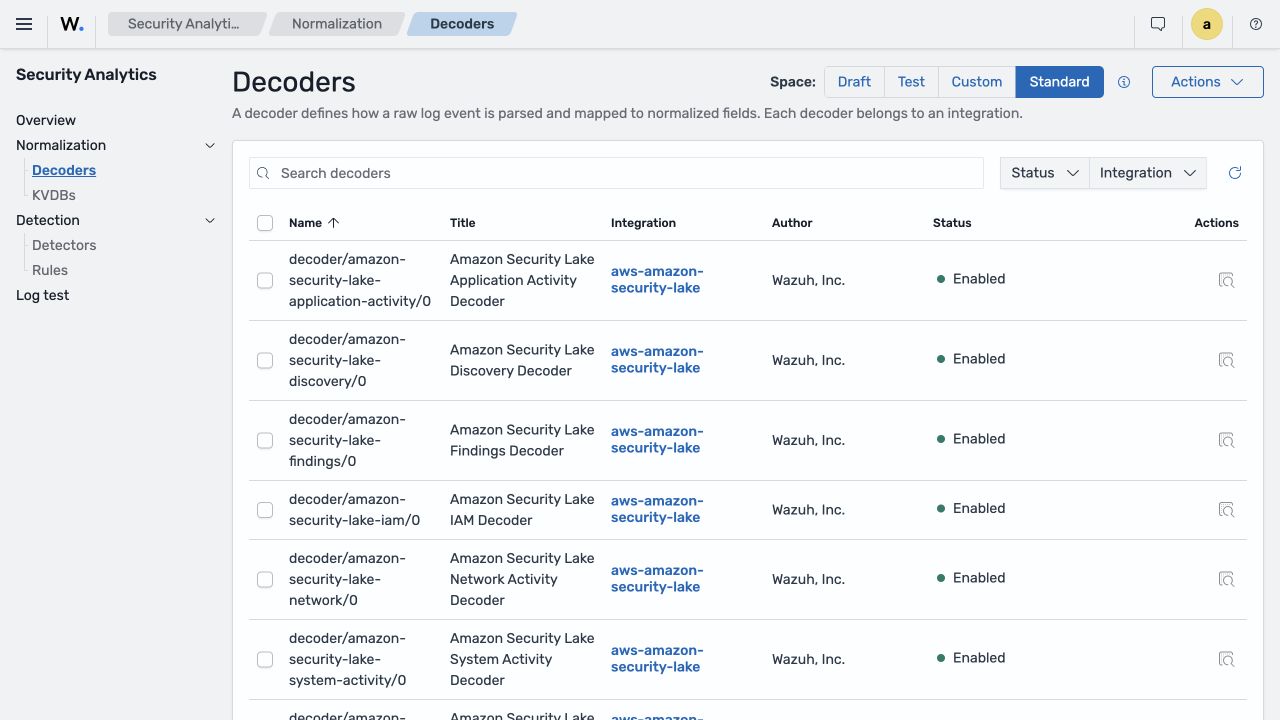Click the Wazuh logo home icon
The height and width of the screenshot is (720, 1280).
tap(72, 24)
